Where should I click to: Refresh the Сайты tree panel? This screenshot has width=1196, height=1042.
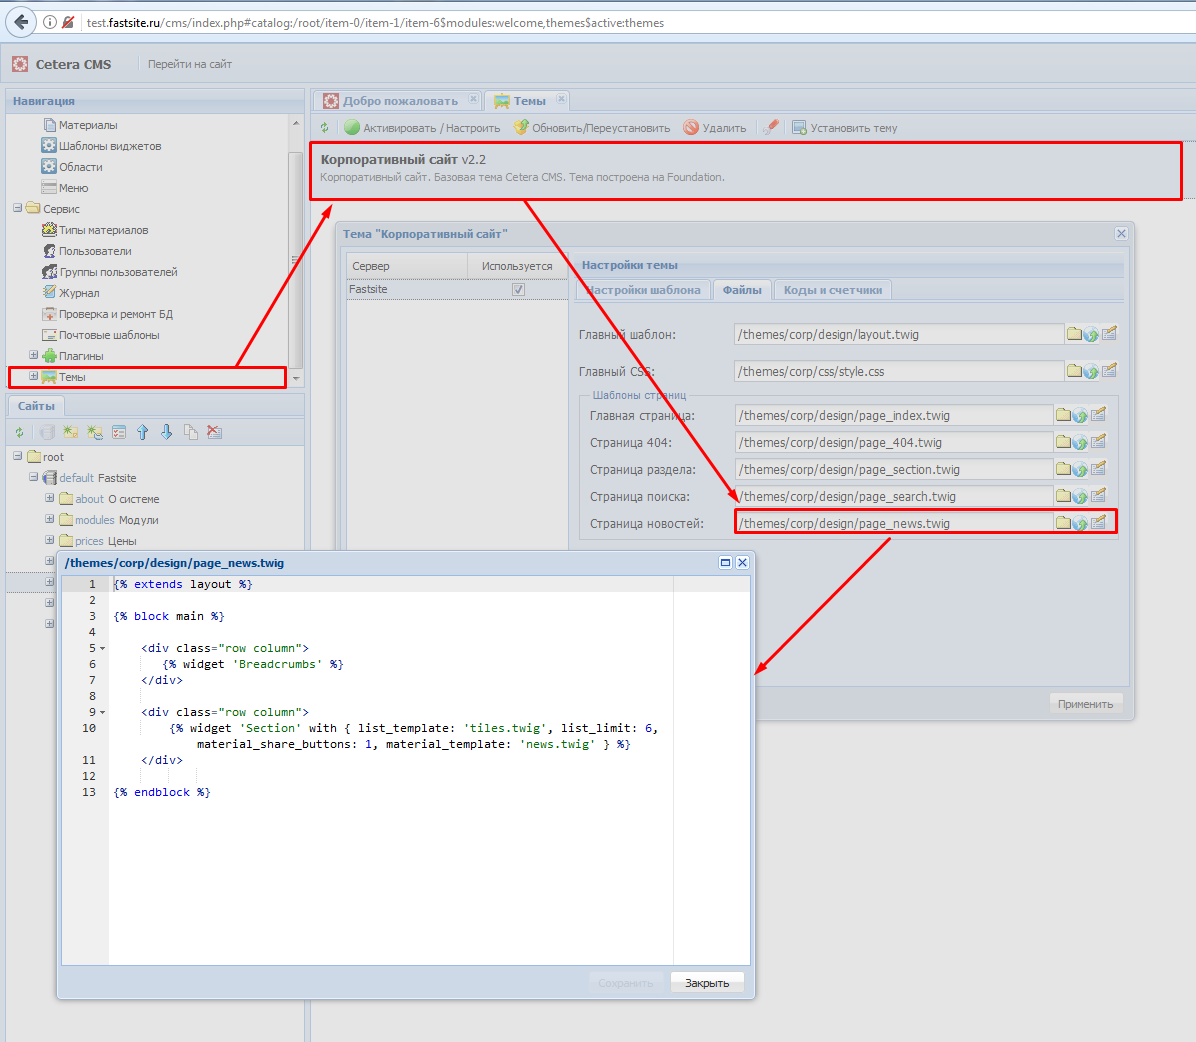click(19, 433)
